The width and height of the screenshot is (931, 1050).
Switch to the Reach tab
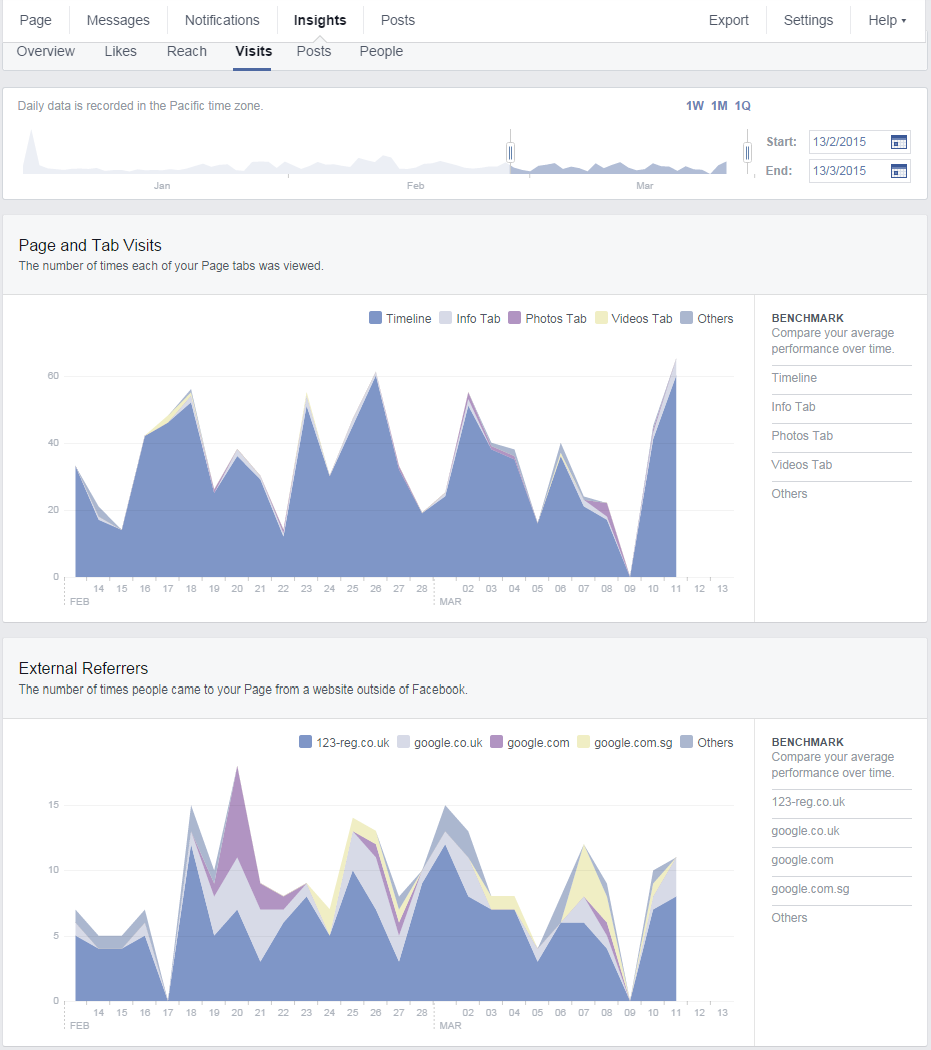187,52
